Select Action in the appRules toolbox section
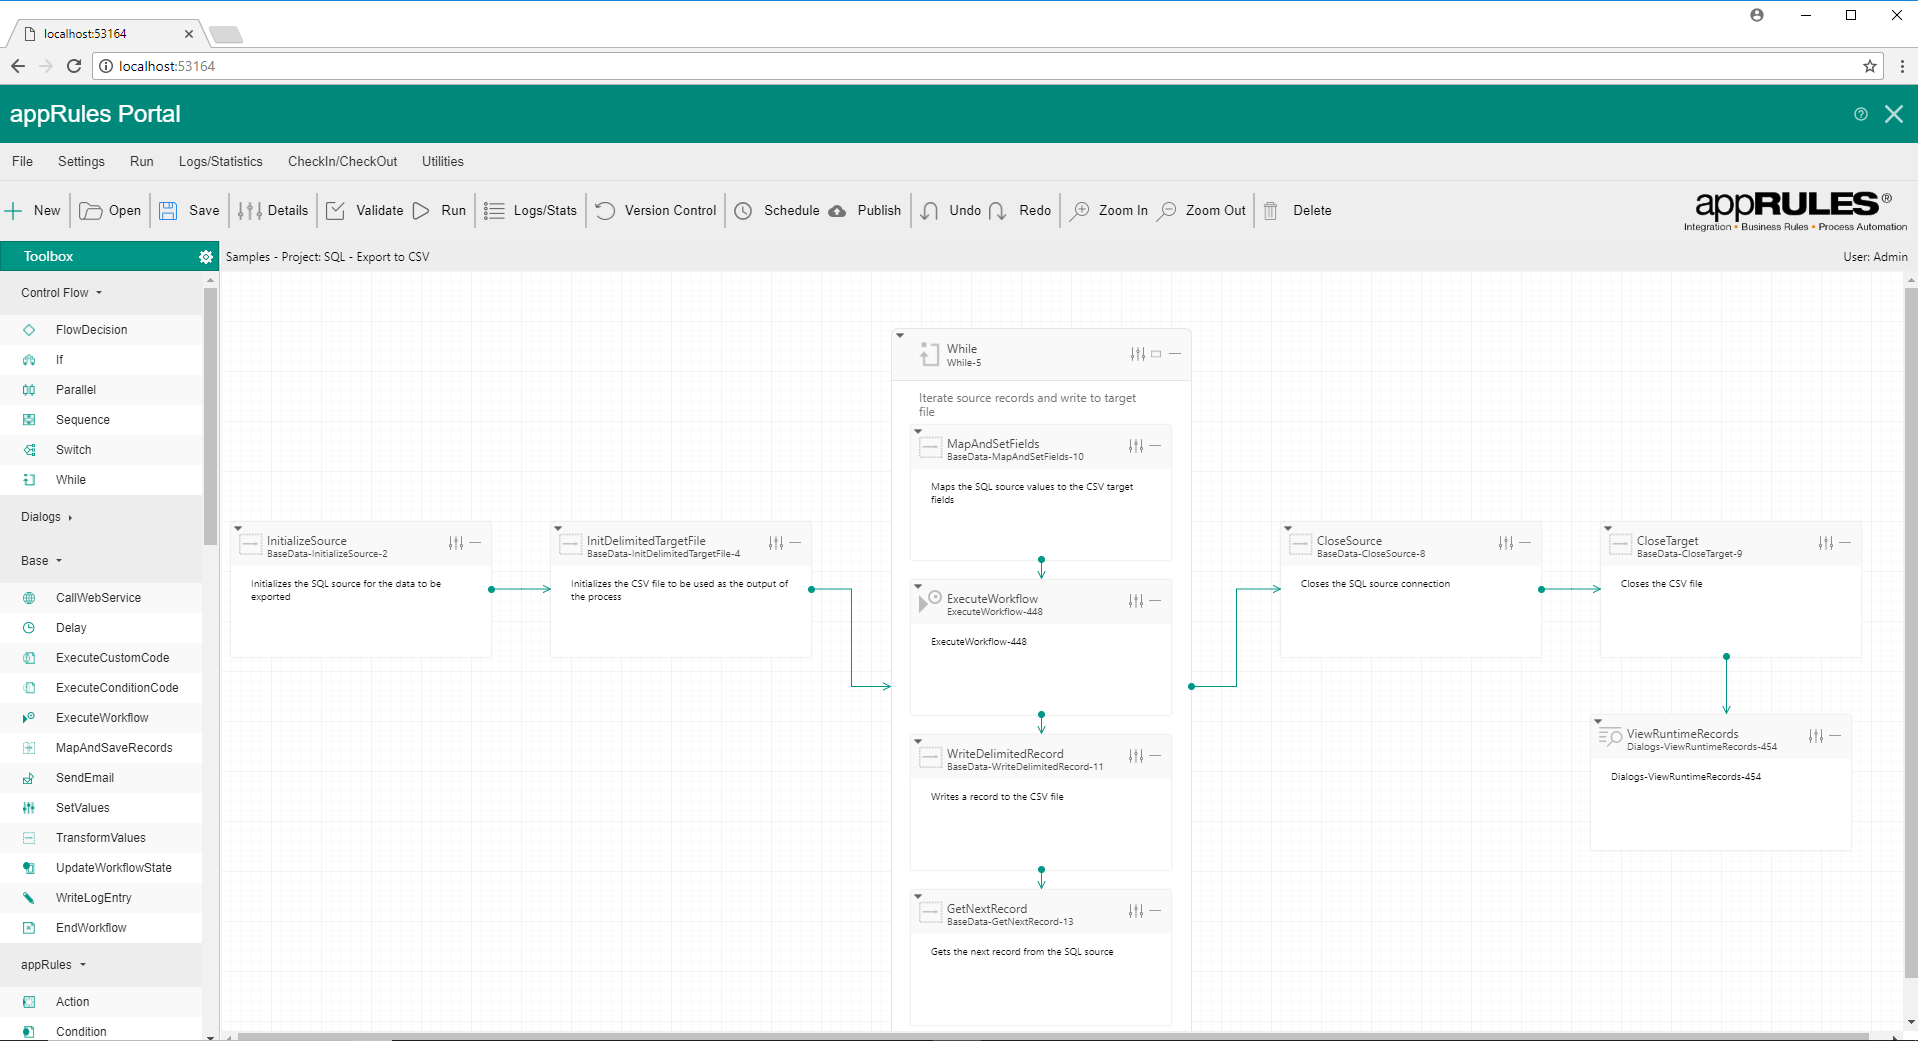This screenshot has width=1918, height=1041. 101,1002
